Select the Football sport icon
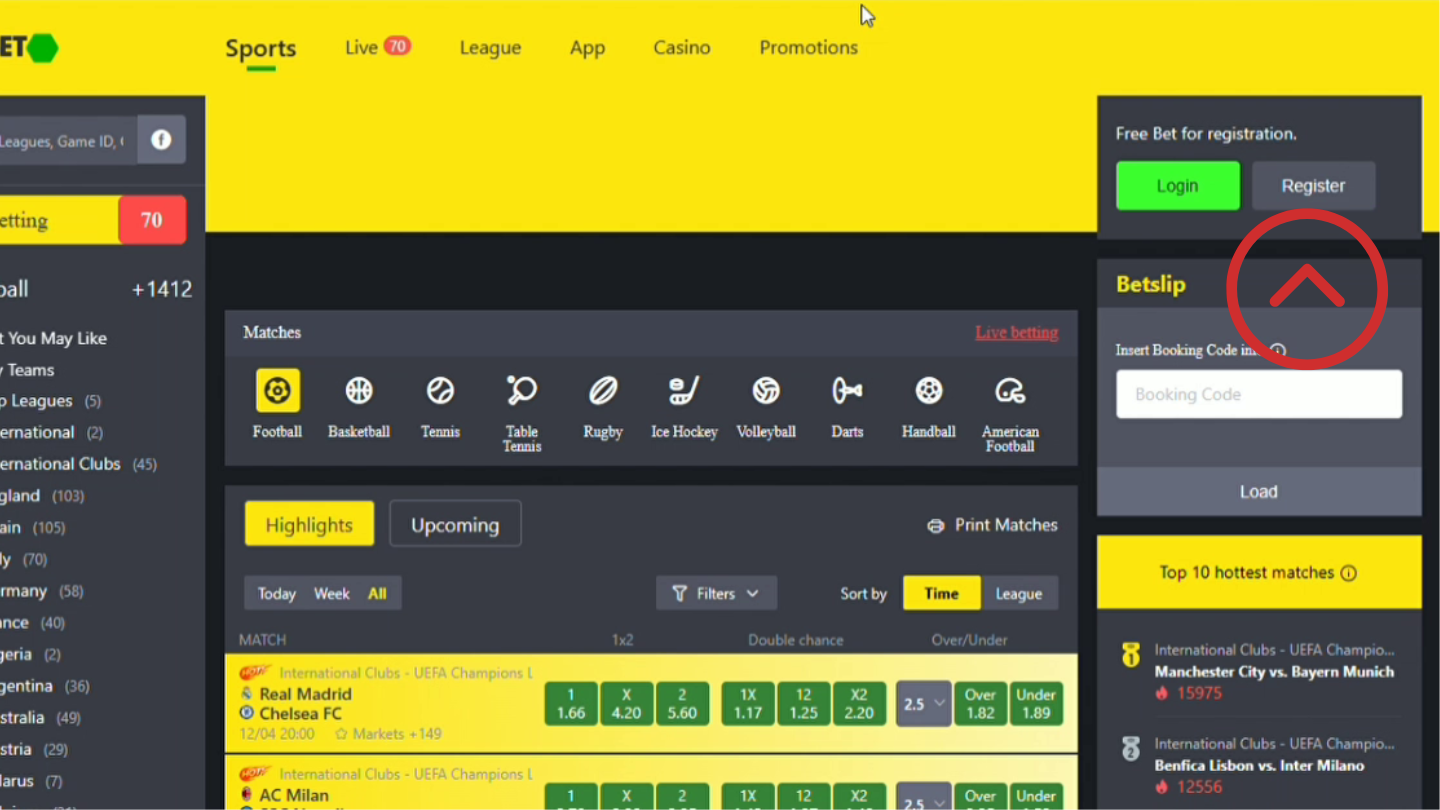1440x810 pixels. [277, 391]
